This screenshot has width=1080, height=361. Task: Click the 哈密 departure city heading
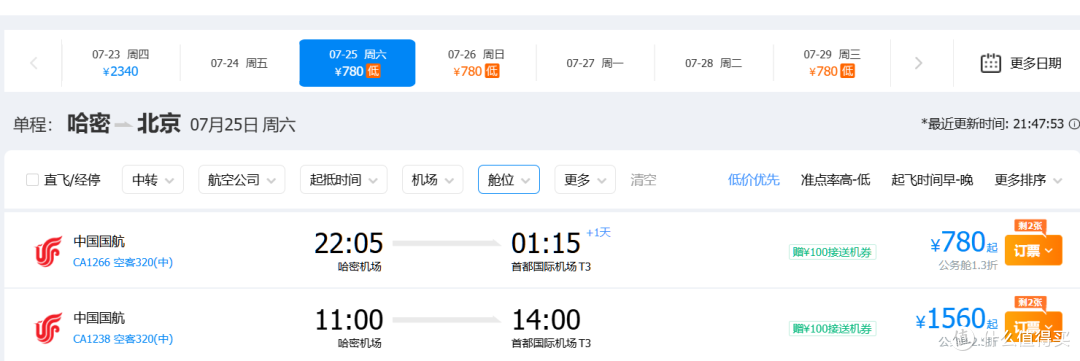(x=89, y=124)
